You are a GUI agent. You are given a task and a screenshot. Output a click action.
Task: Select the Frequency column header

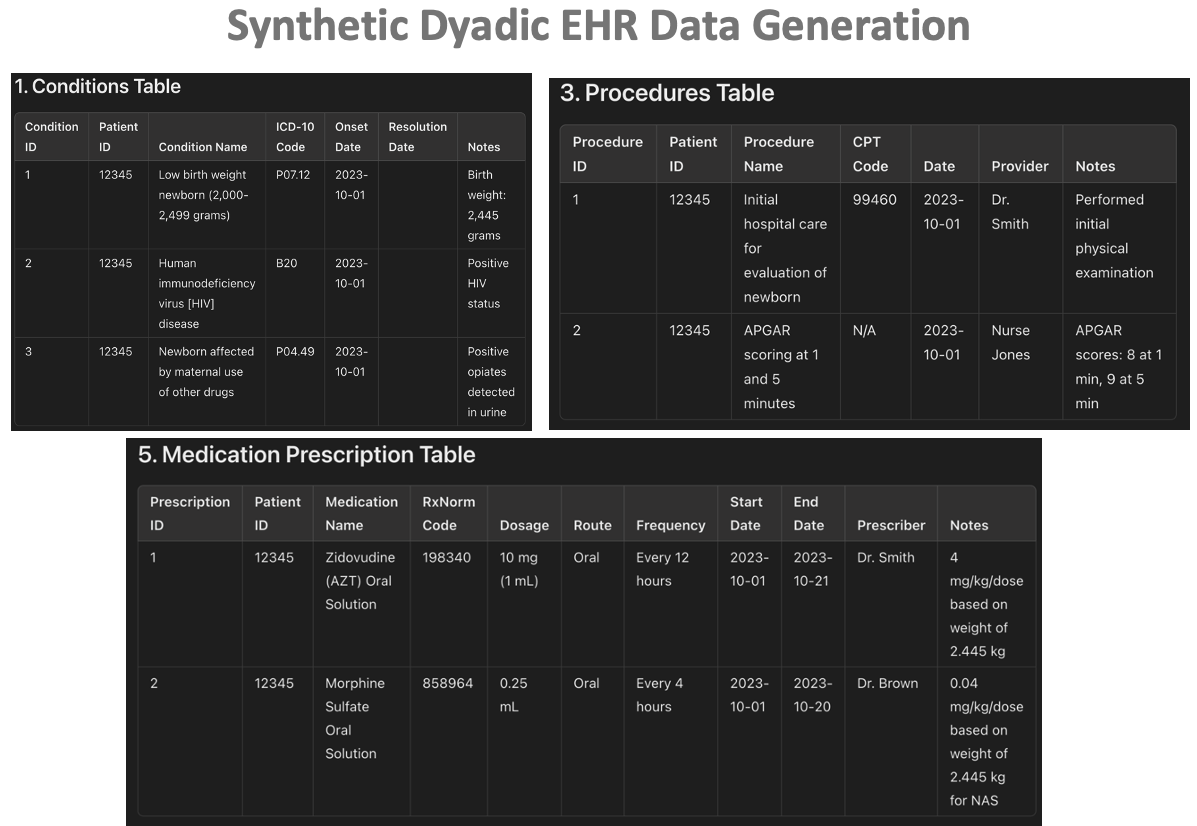tap(670, 525)
